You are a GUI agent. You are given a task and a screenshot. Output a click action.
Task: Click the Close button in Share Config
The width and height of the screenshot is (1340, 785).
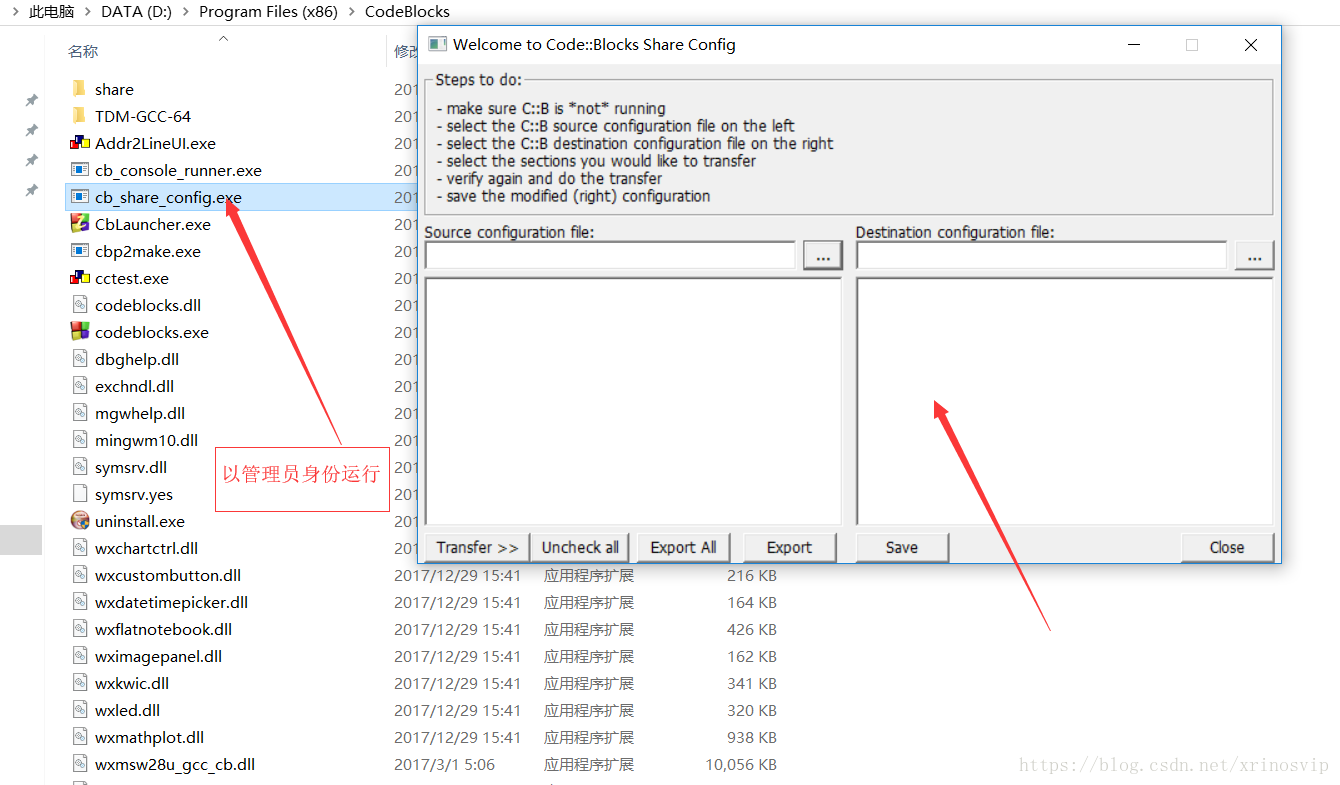pyautogui.click(x=1227, y=547)
